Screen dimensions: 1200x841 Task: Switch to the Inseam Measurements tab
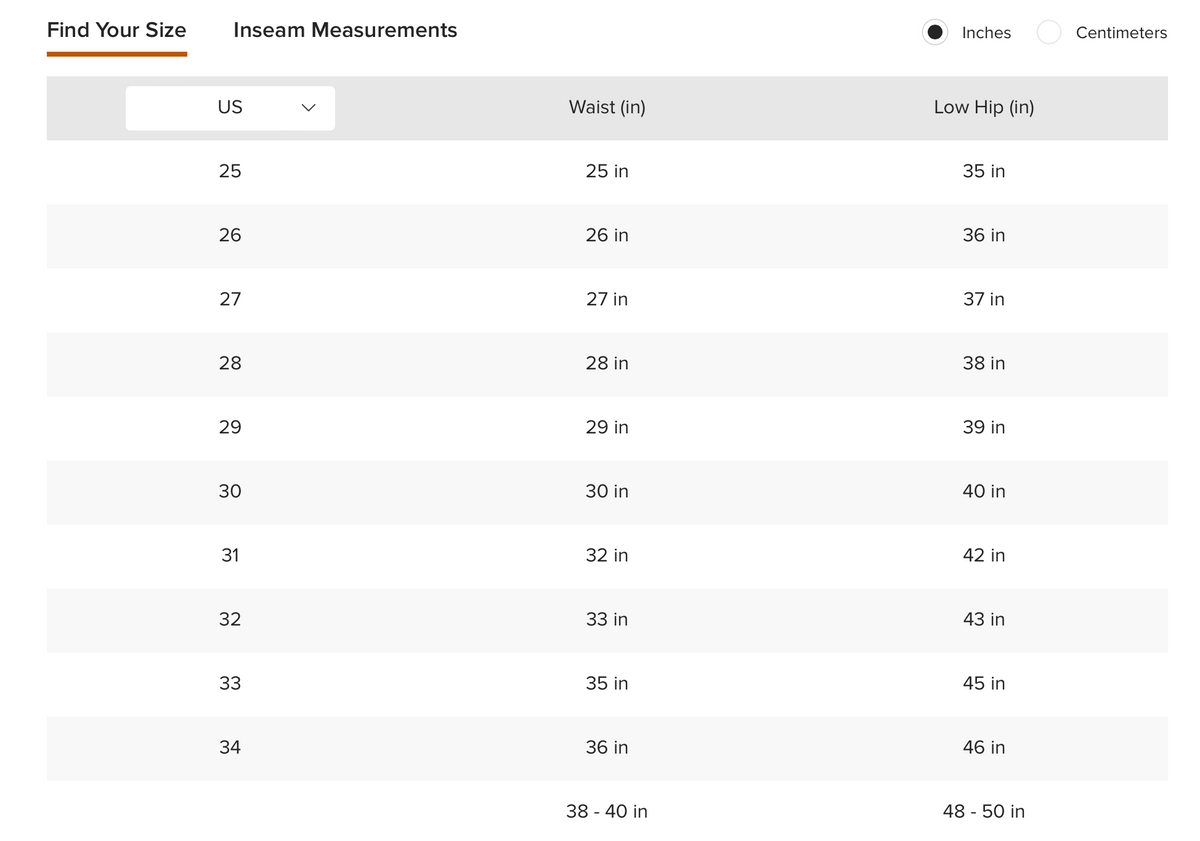coord(345,30)
